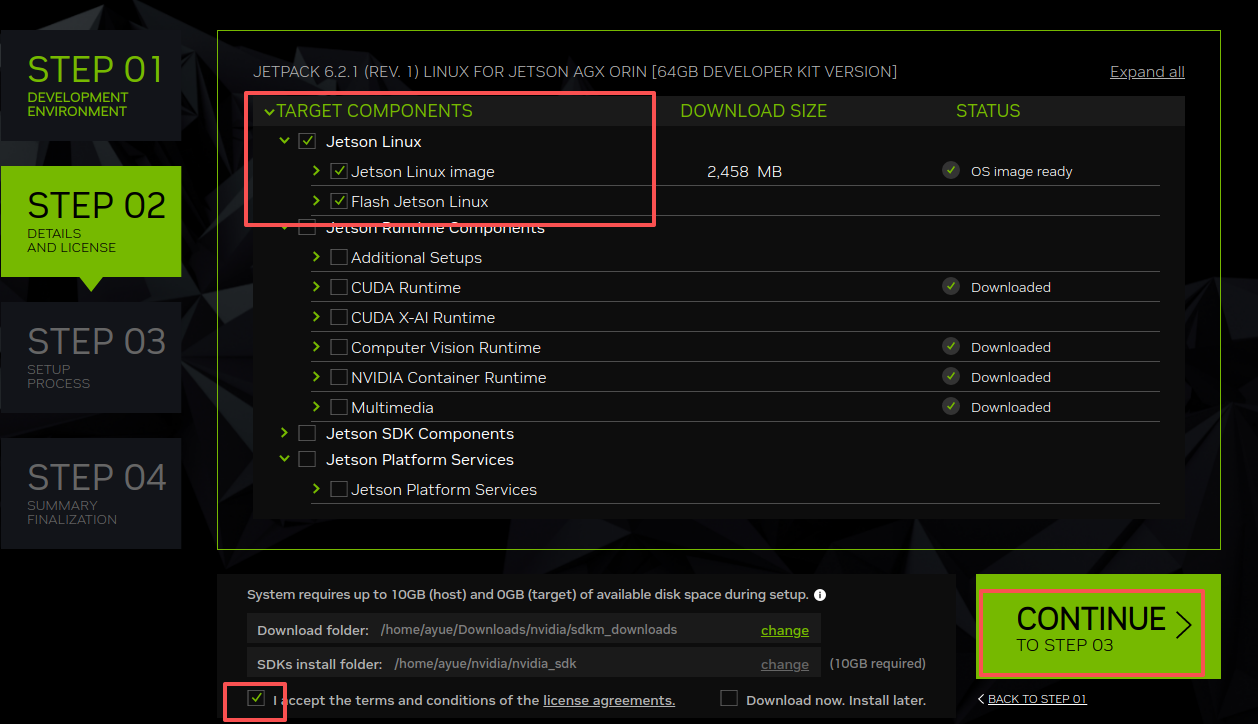Expand the Multimedia row
The height and width of the screenshot is (724, 1258).
pyautogui.click(x=317, y=407)
